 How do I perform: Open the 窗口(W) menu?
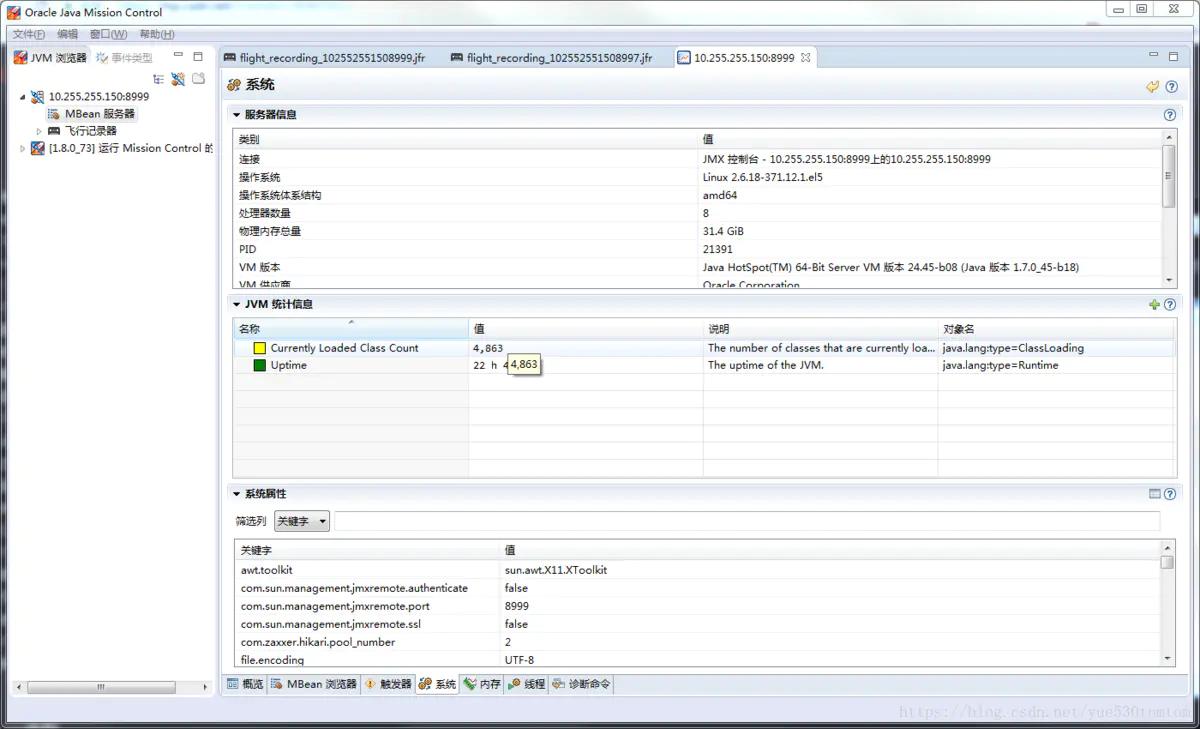(108, 34)
